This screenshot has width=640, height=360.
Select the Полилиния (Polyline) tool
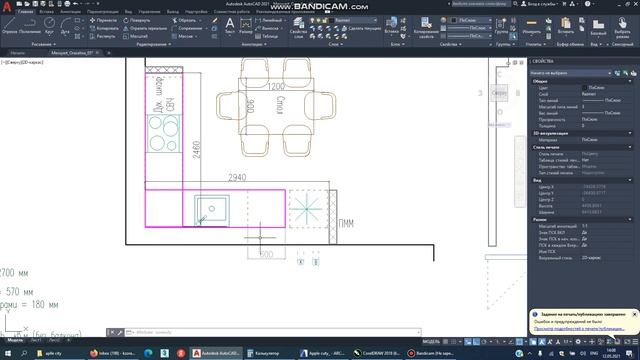coord(30,26)
